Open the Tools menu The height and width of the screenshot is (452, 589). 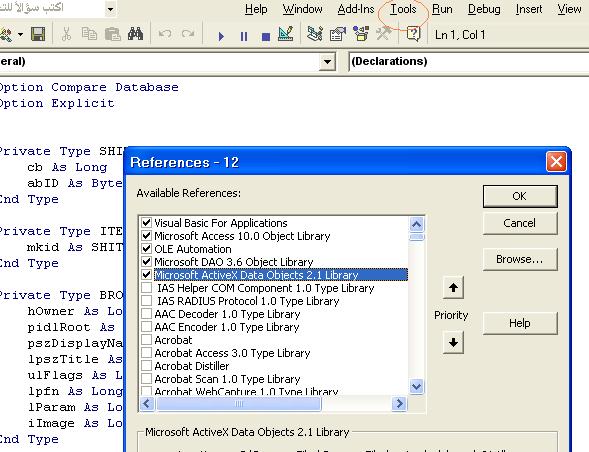coord(403,9)
